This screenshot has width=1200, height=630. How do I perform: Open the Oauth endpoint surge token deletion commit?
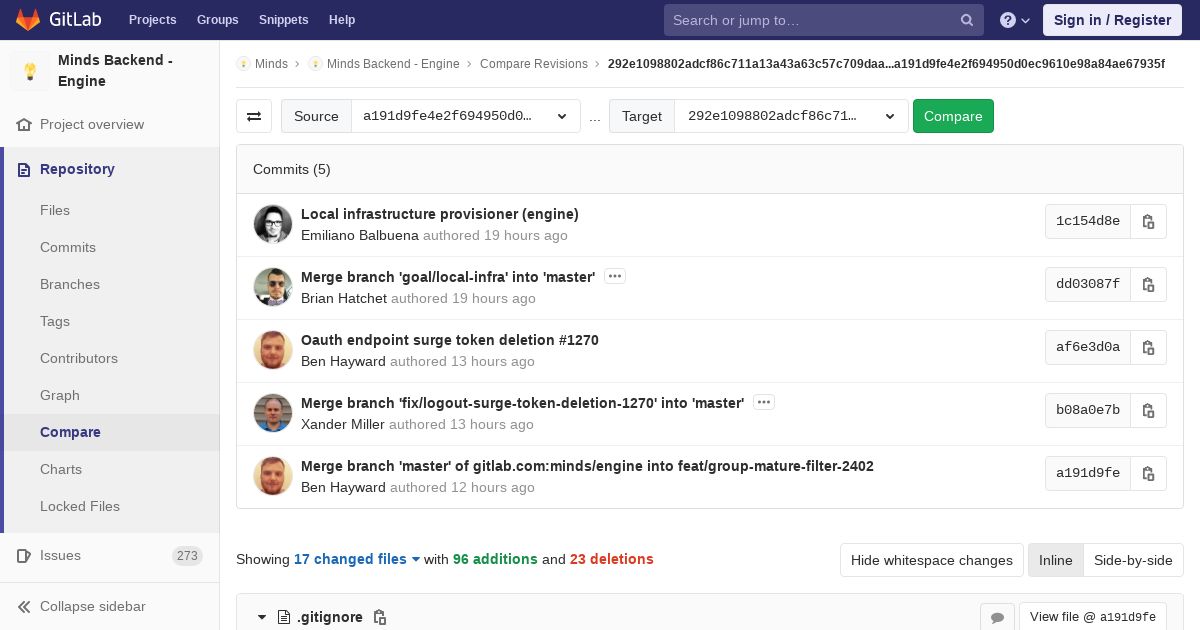[449, 340]
